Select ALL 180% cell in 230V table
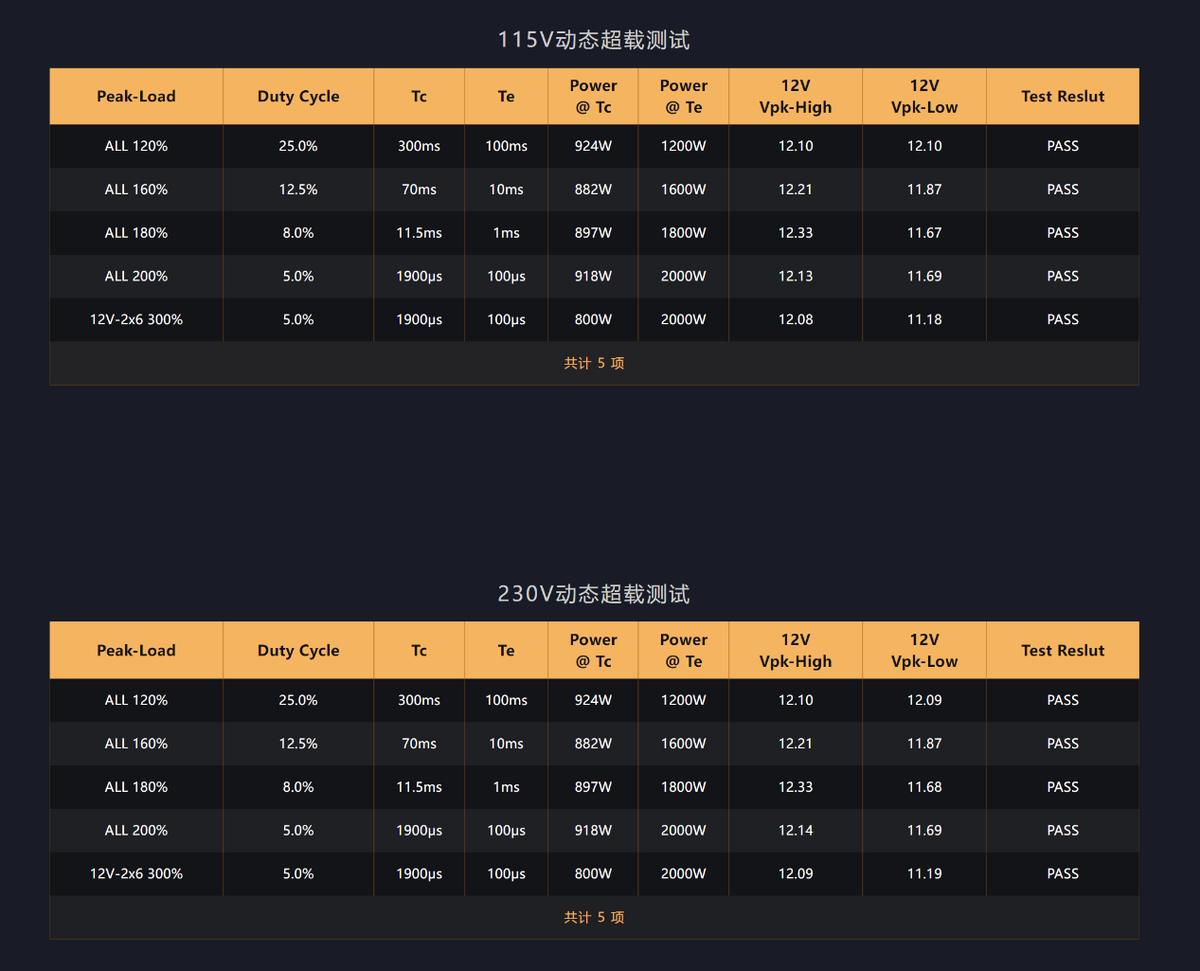The height and width of the screenshot is (971, 1200). (136, 787)
